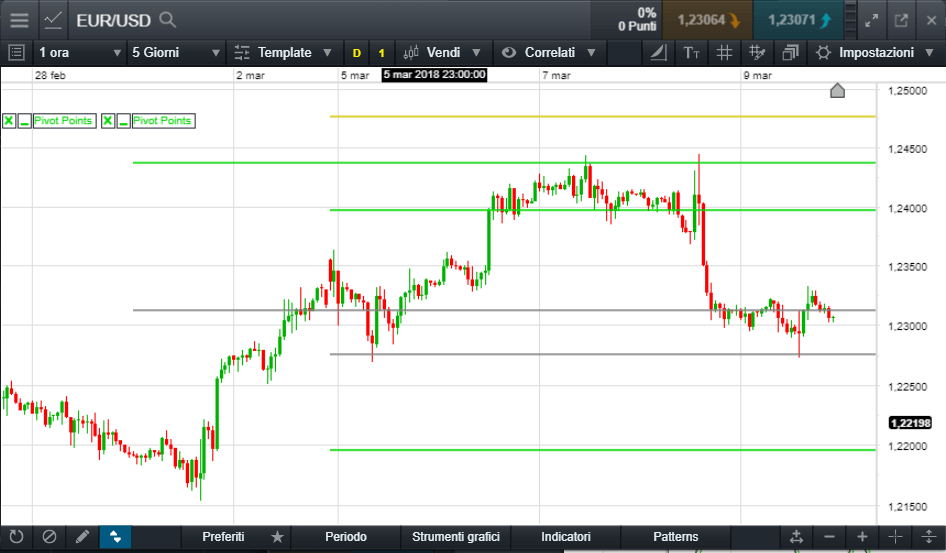This screenshot has height=553, width=946.
Task: Click the search magnifier next to EUR/USD
Action: pos(167,20)
